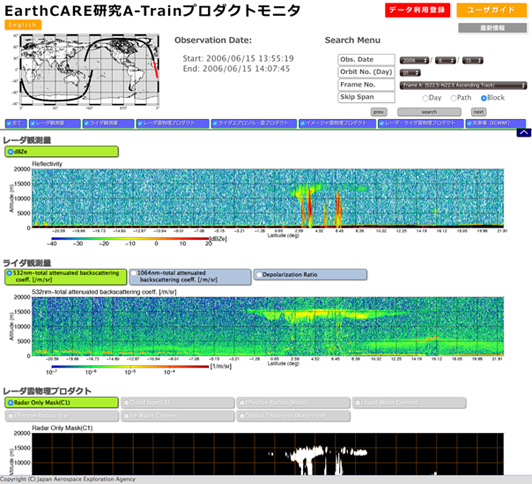Open the Orbit No. (Day) dropdown
Viewport: 532px width, 484px height.
point(410,73)
